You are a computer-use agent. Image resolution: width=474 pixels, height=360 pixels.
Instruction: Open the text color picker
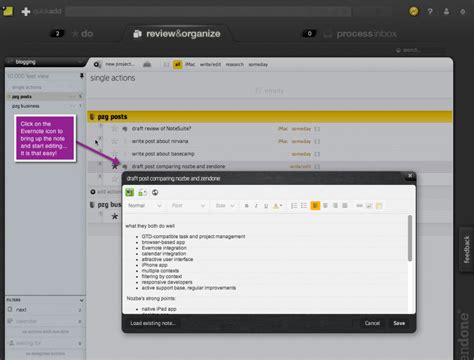coord(277,206)
